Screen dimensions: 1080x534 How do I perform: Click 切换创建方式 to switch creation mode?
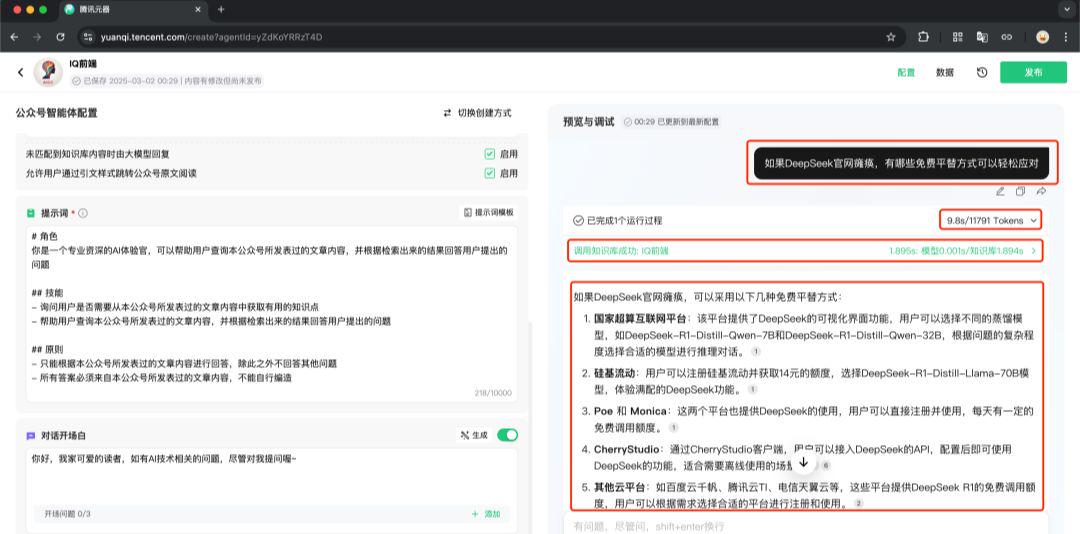(x=477, y=113)
